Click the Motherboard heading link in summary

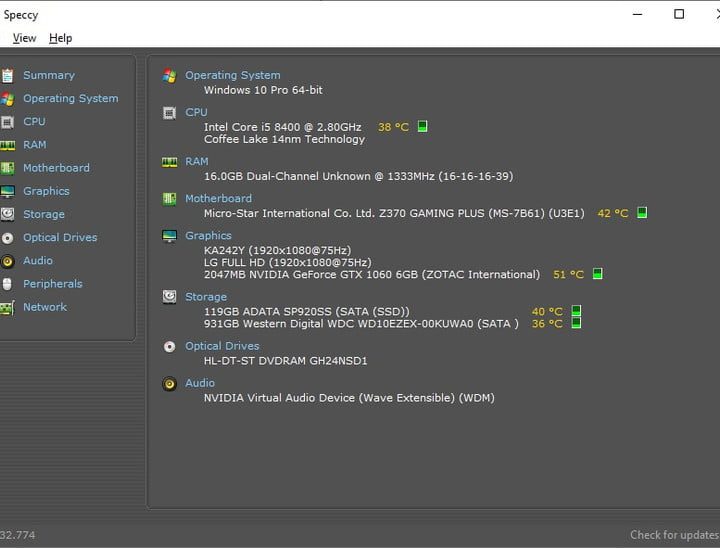(219, 198)
